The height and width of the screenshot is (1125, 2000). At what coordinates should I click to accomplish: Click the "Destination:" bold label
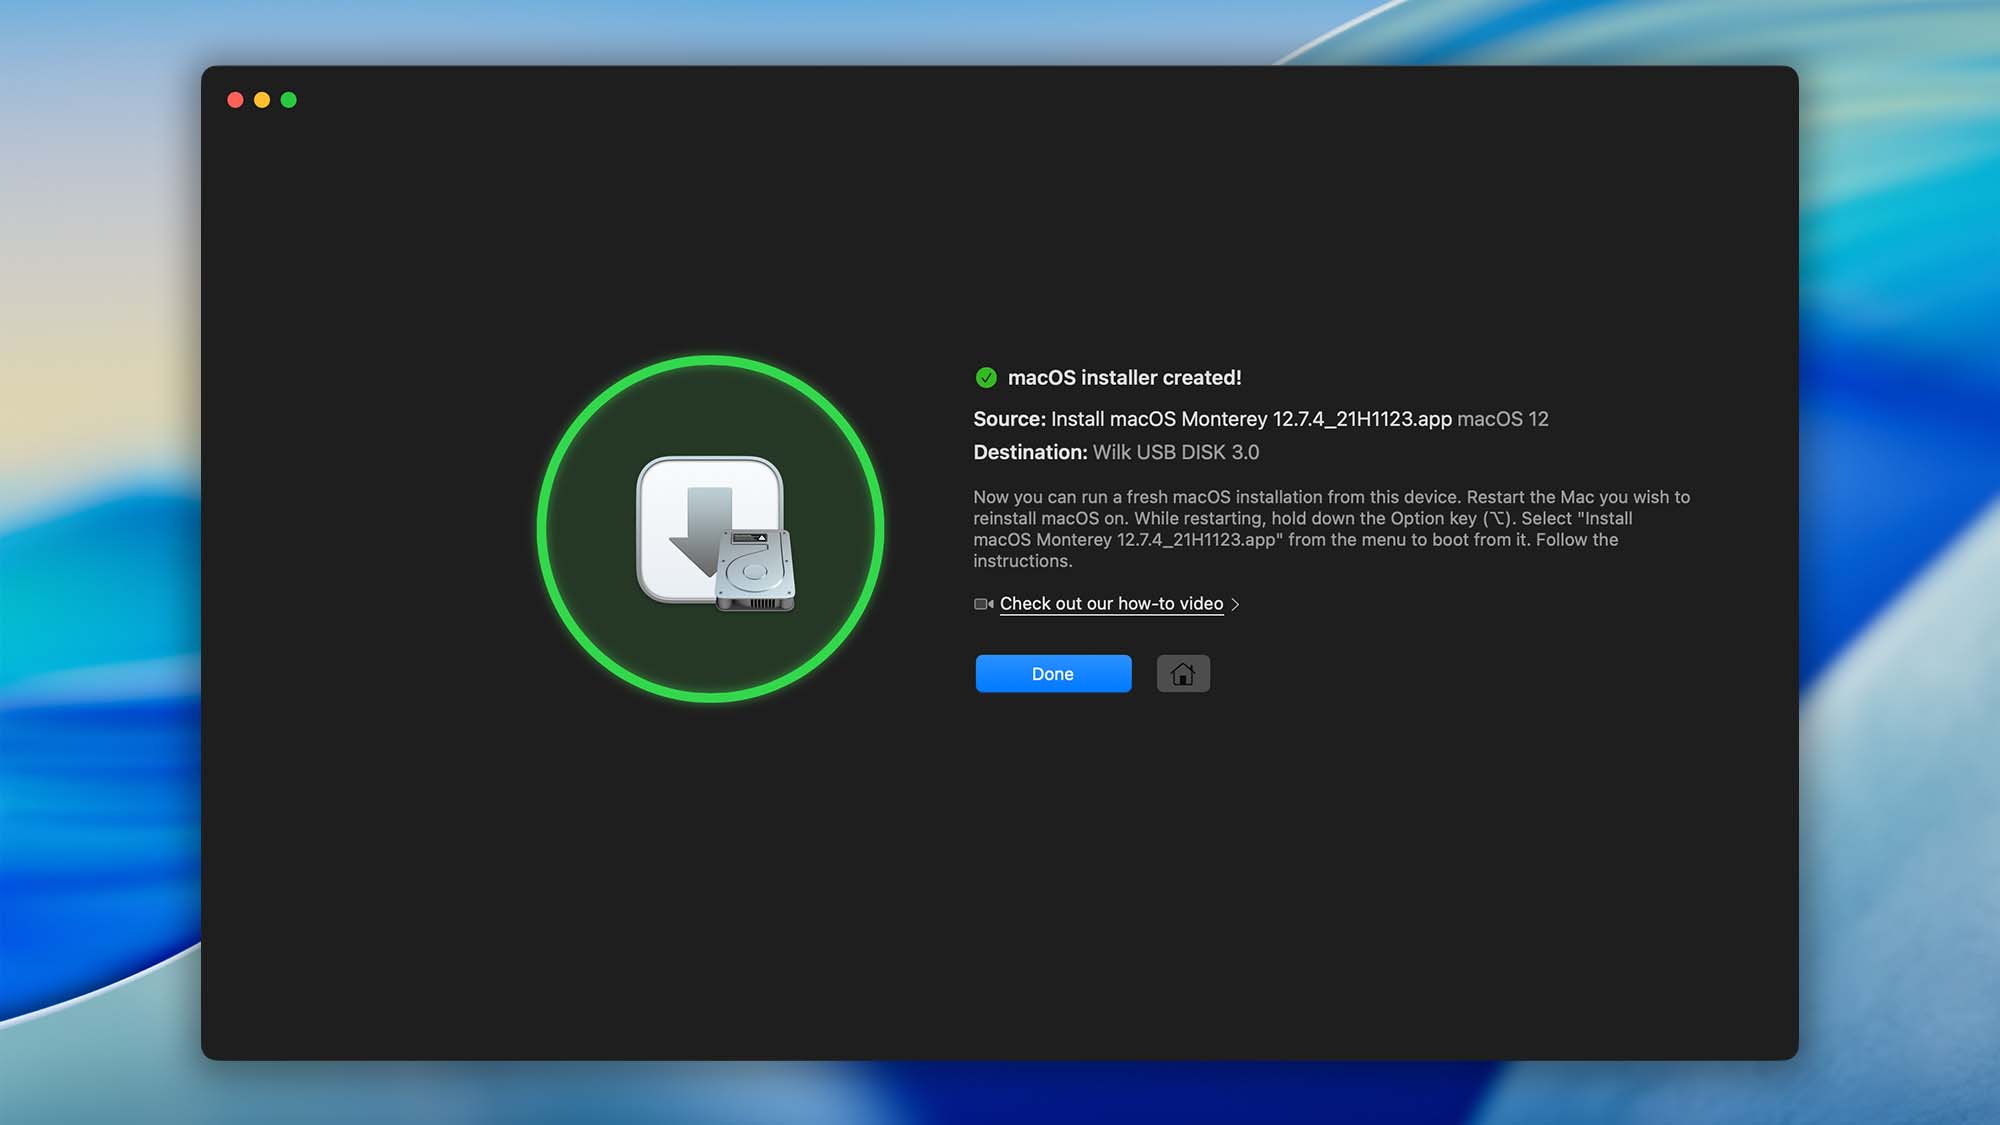(x=1029, y=452)
